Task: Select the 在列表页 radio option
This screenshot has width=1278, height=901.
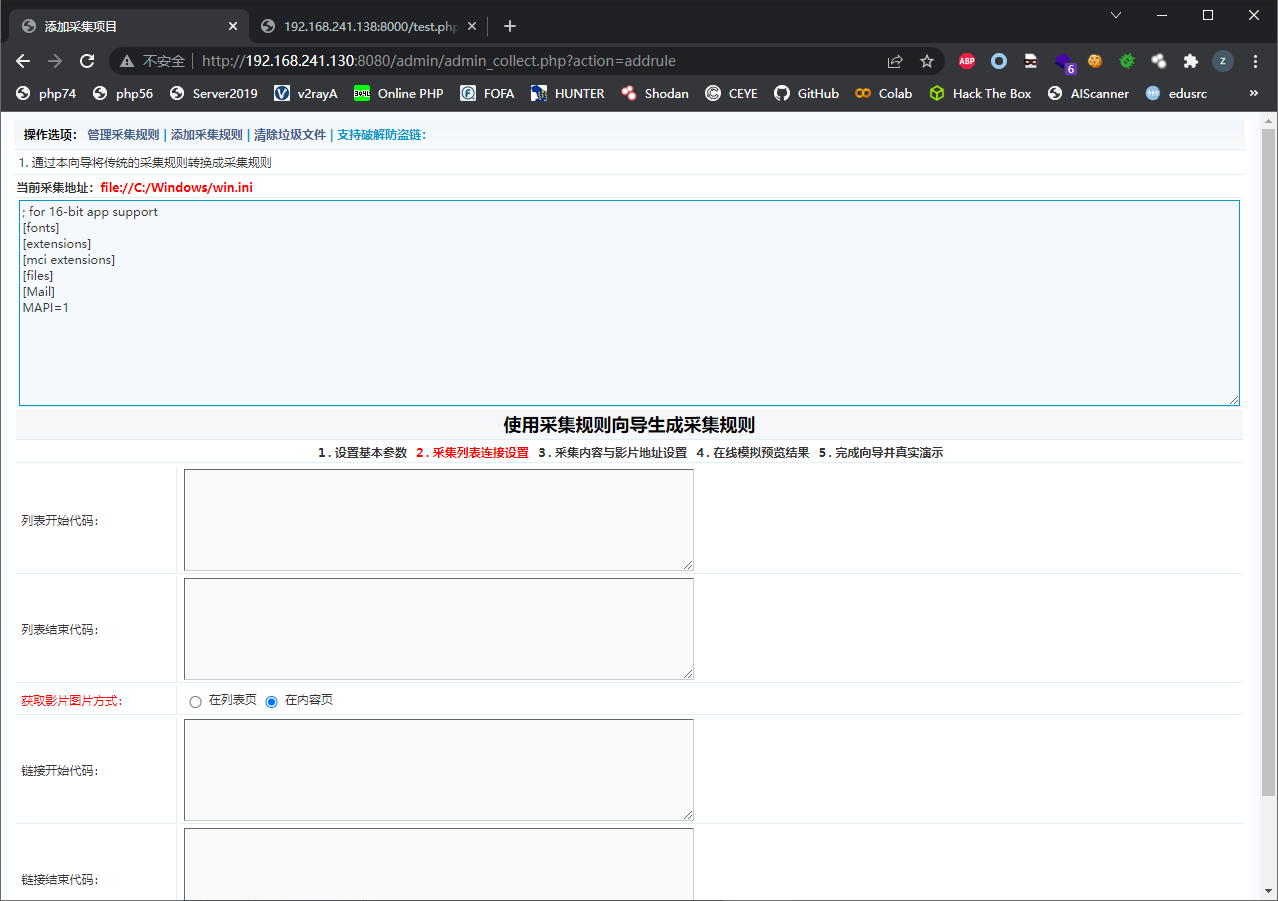Action: (x=196, y=700)
